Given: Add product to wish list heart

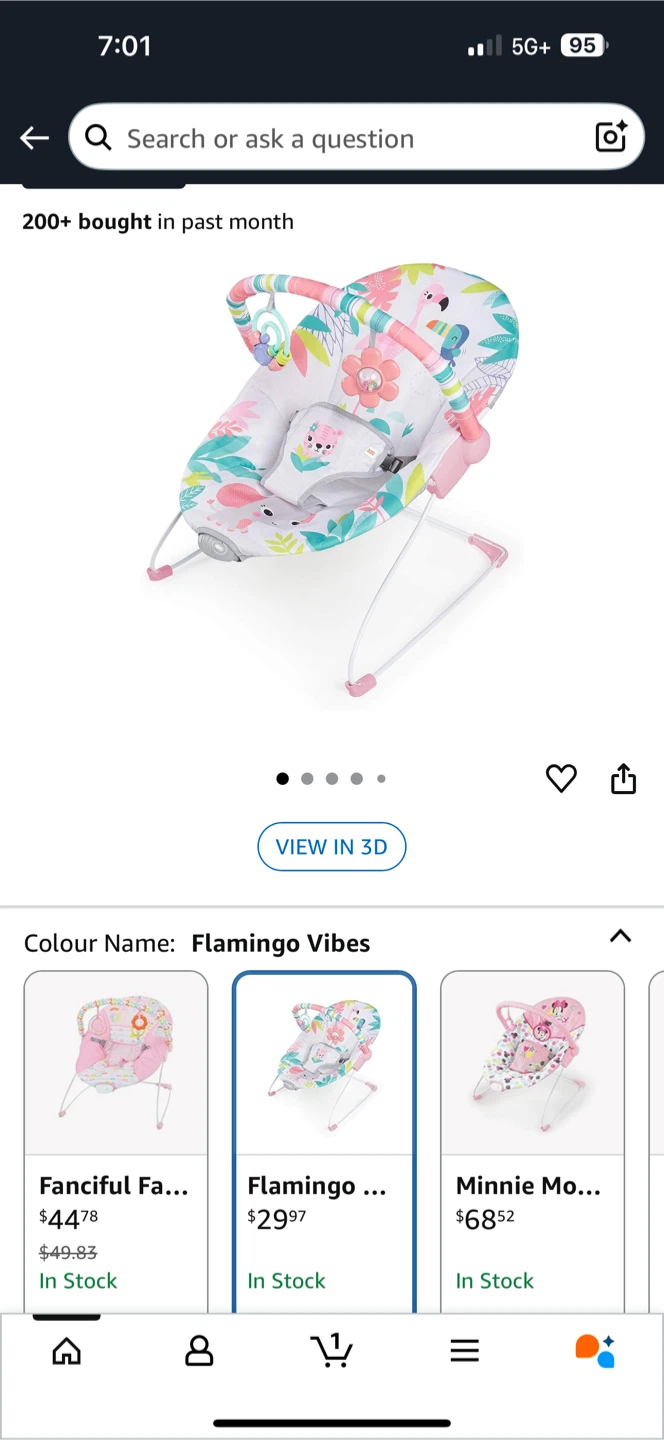Looking at the screenshot, I should (x=561, y=778).
